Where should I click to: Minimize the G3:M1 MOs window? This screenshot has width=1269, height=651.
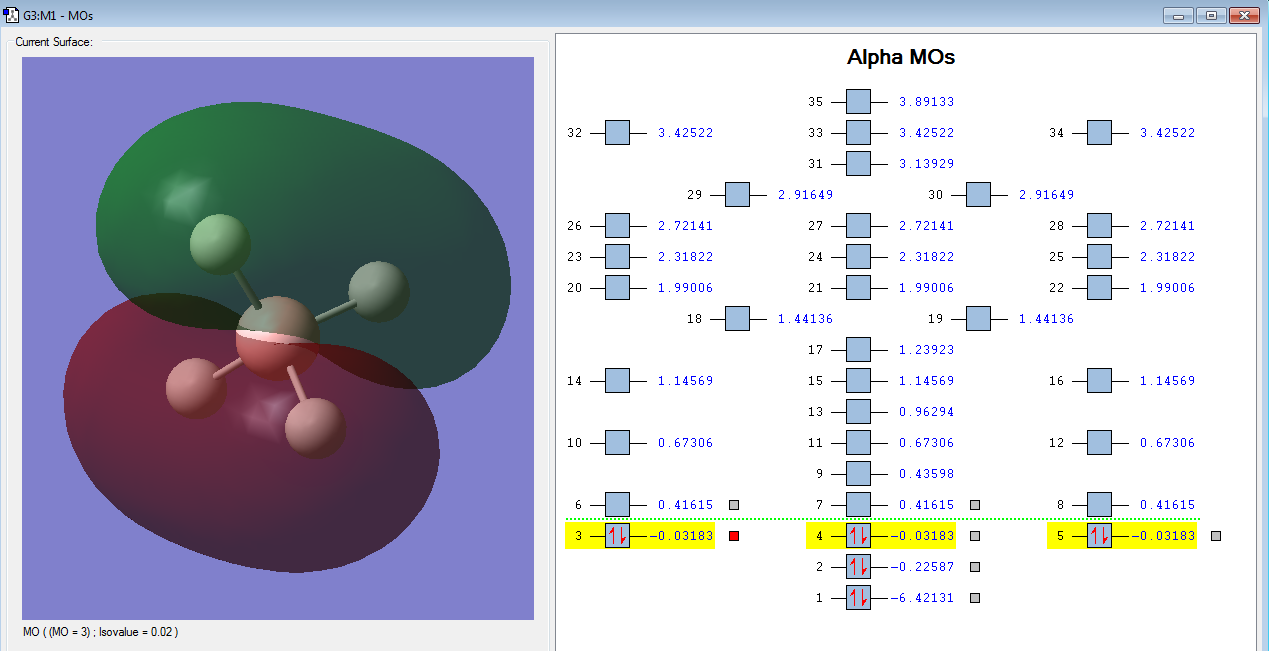pos(1180,15)
